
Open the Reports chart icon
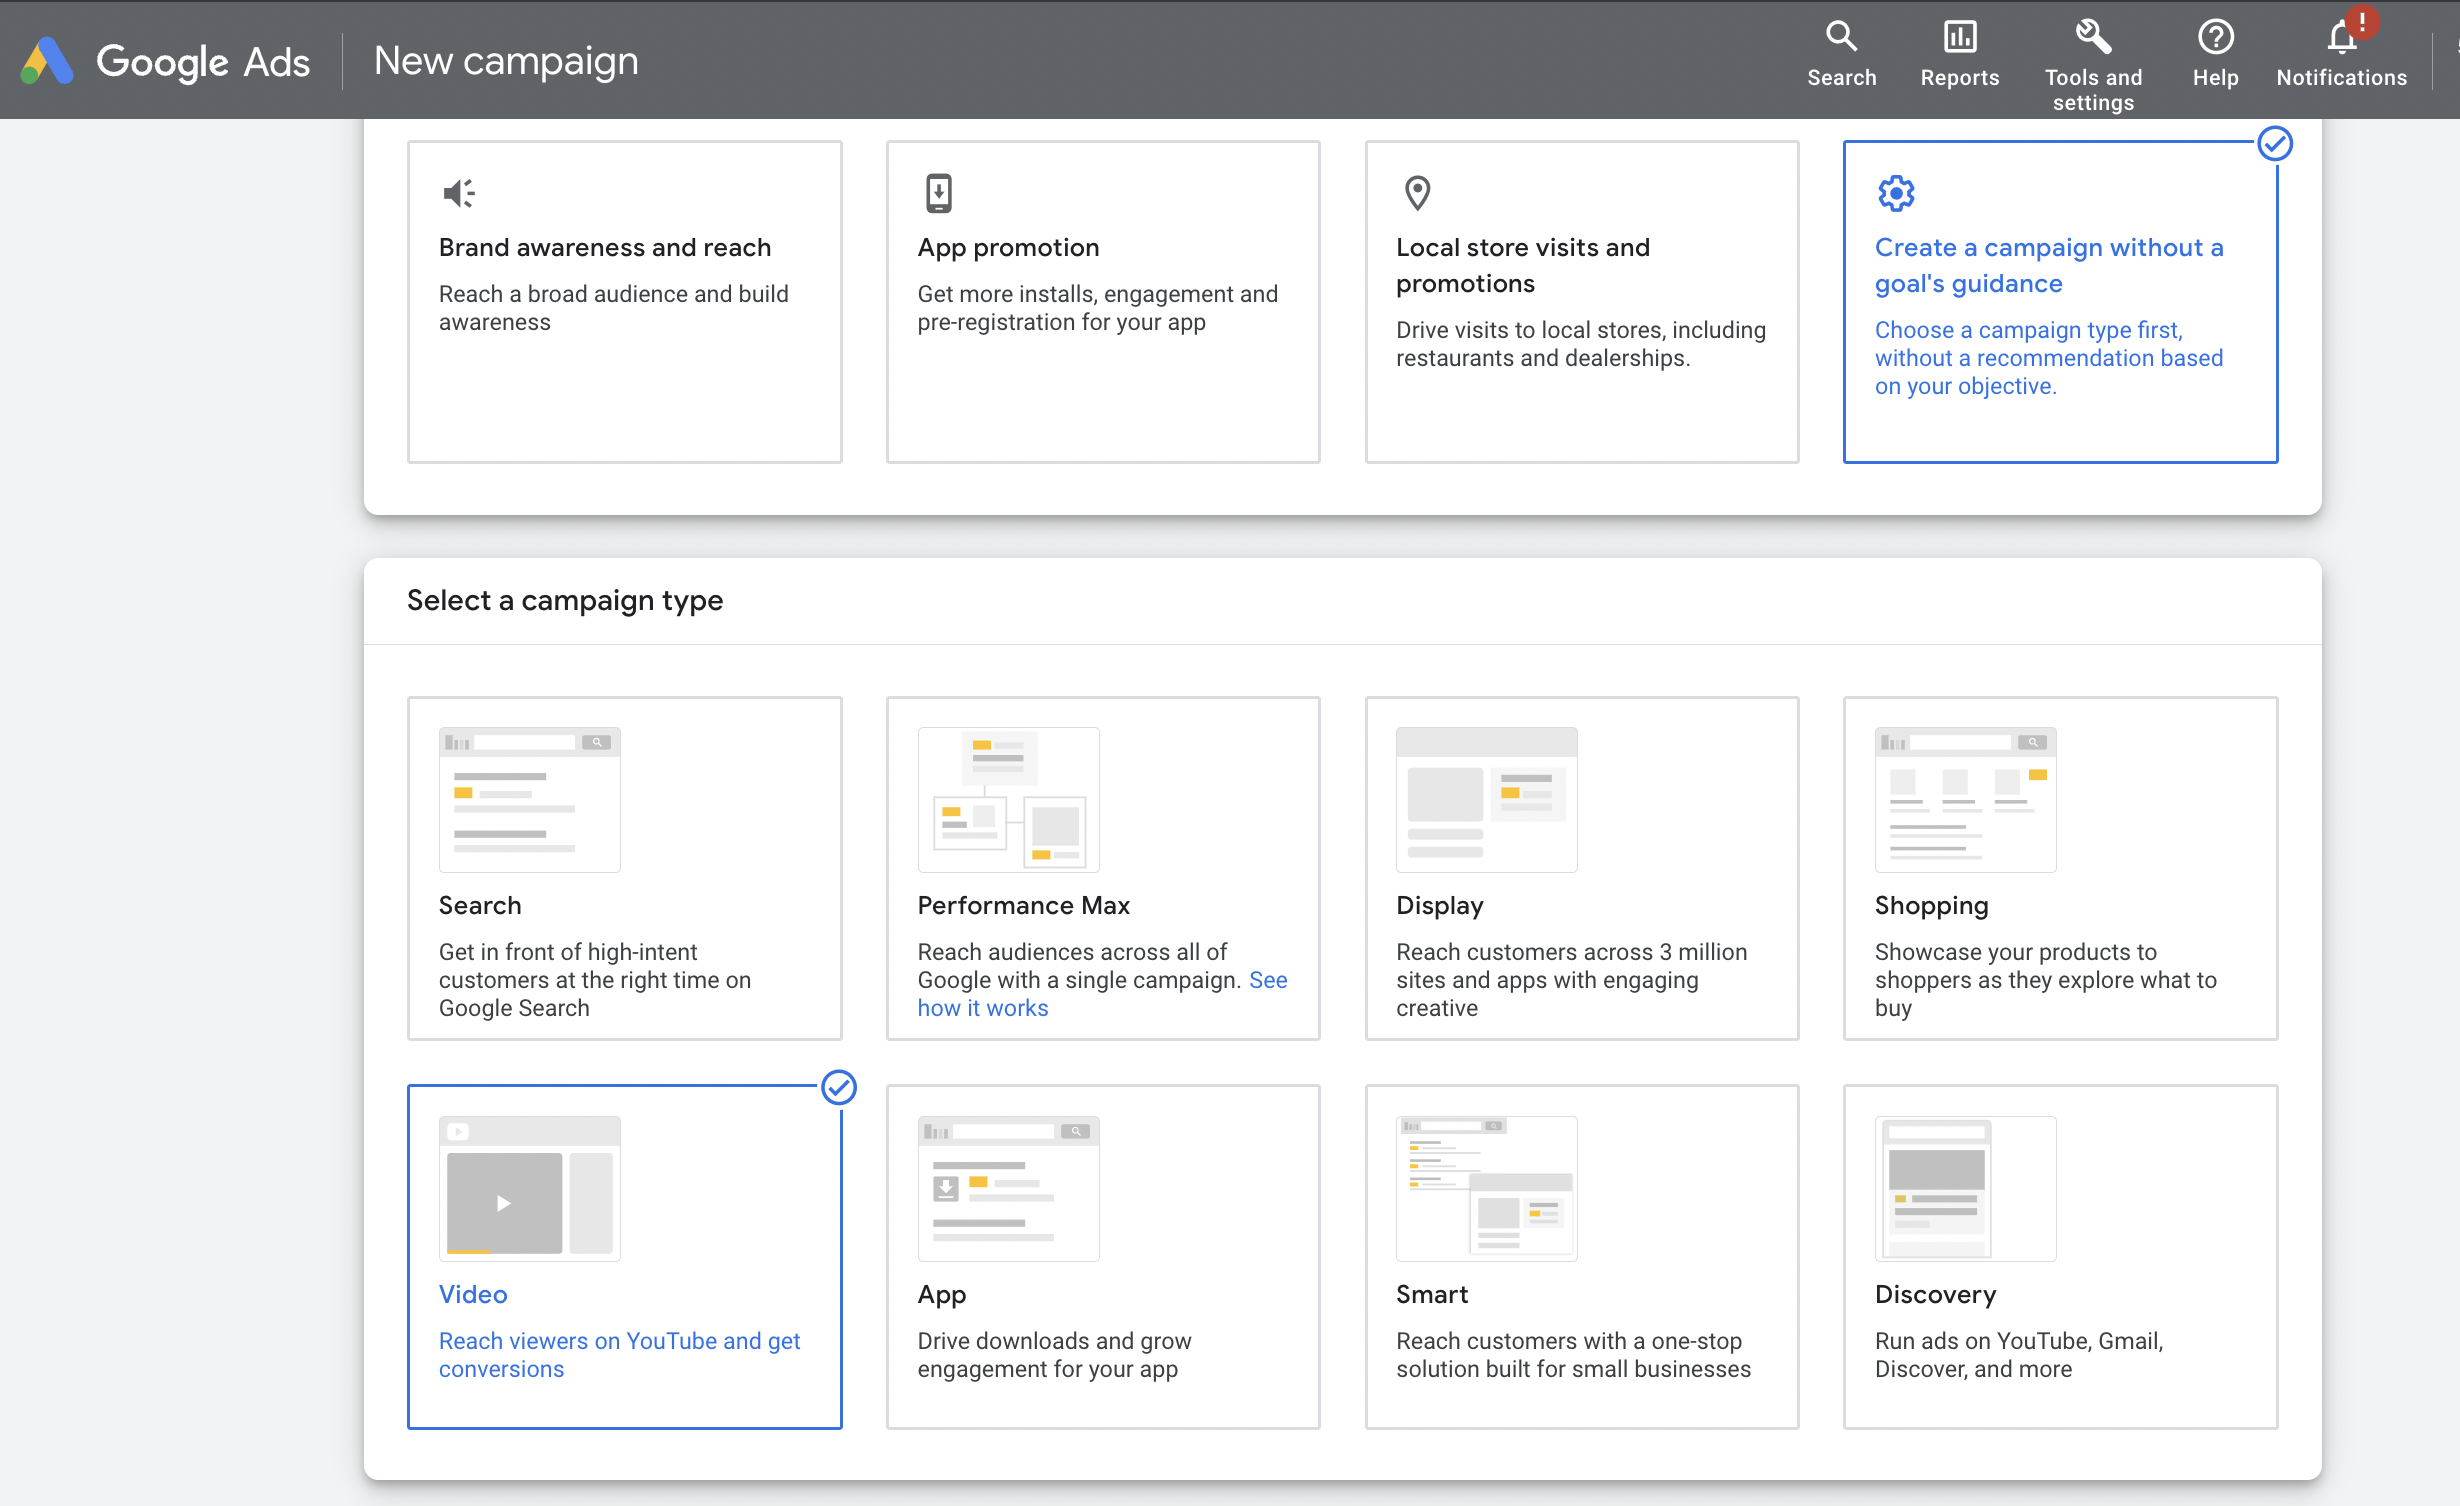(x=1959, y=37)
